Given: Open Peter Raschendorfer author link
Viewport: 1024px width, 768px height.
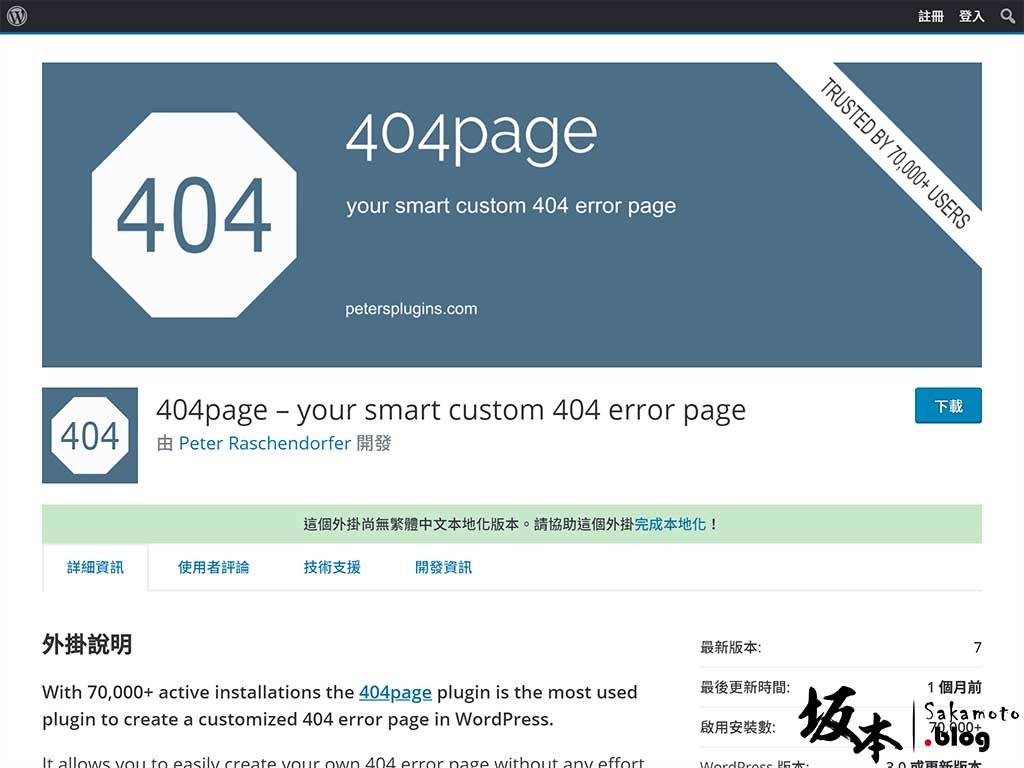Looking at the screenshot, I should click(264, 443).
